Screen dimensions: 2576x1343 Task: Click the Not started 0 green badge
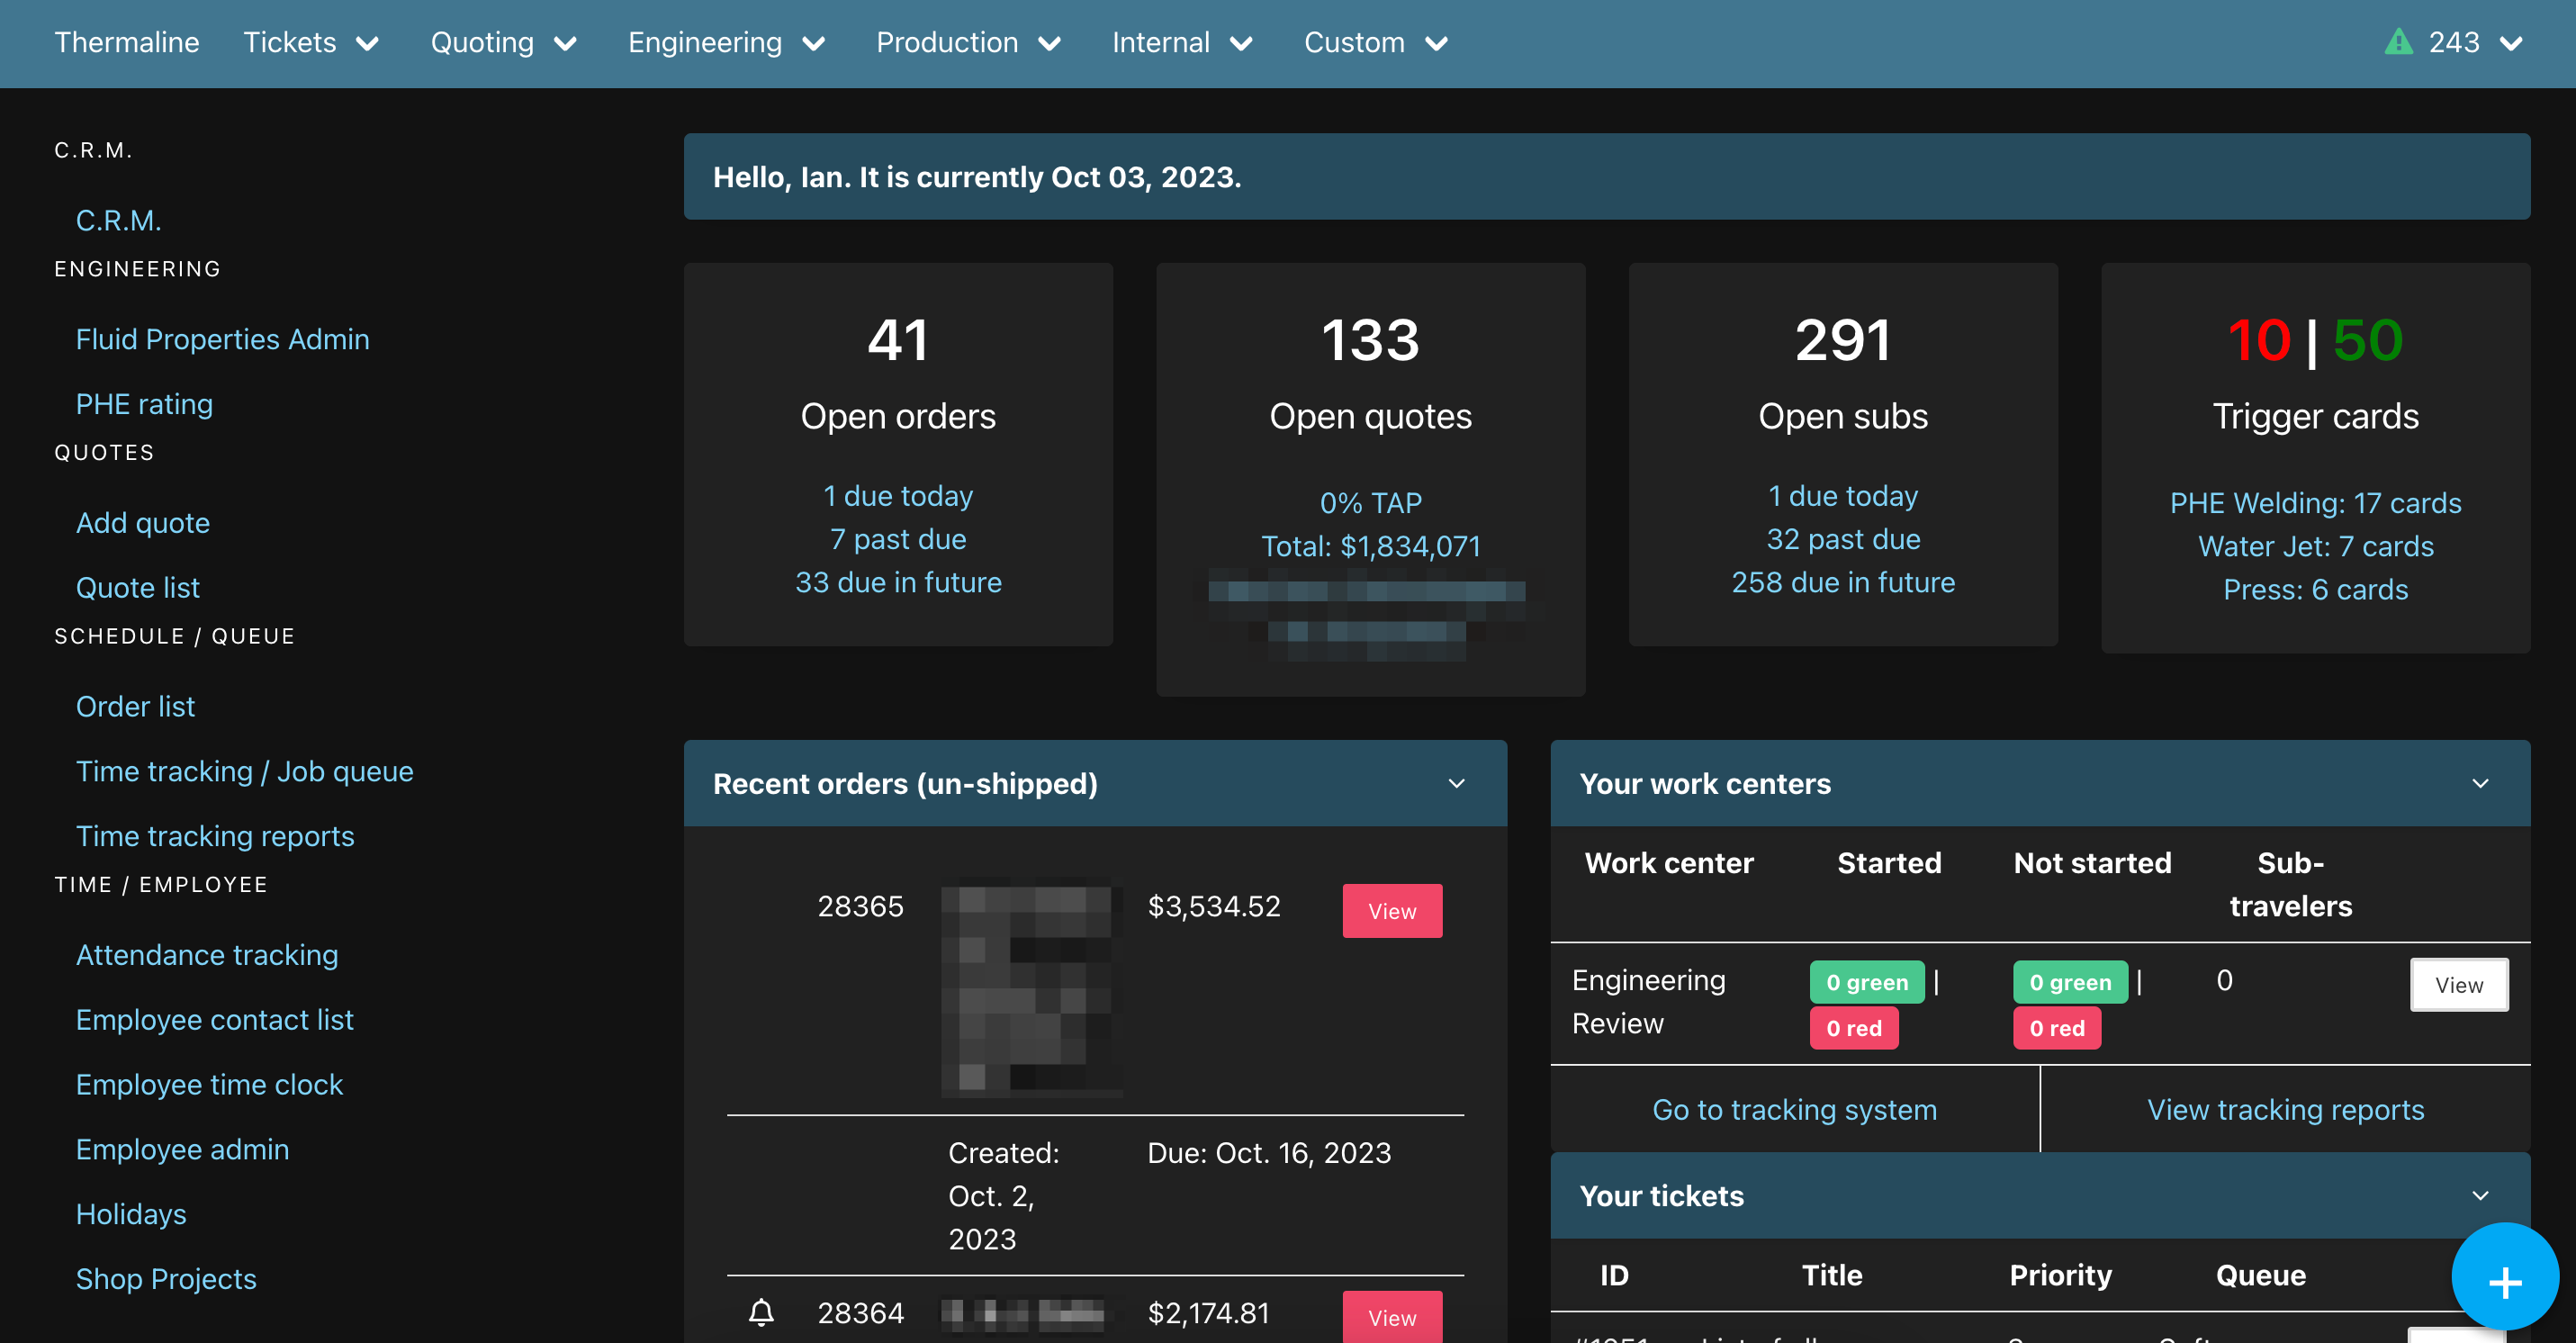pyautogui.click(x=2069, y=983)
